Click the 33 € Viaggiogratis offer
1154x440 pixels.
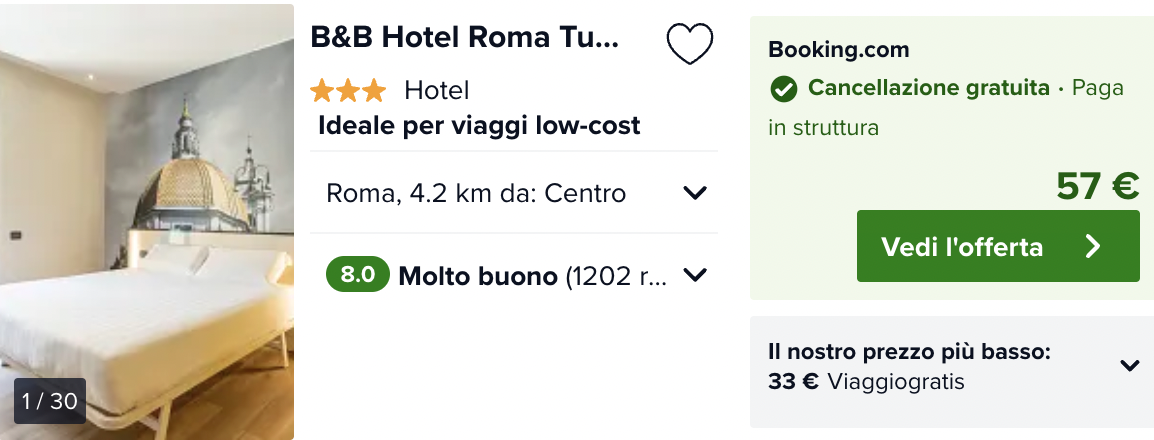pyautogui.click(x=866, y=381)
